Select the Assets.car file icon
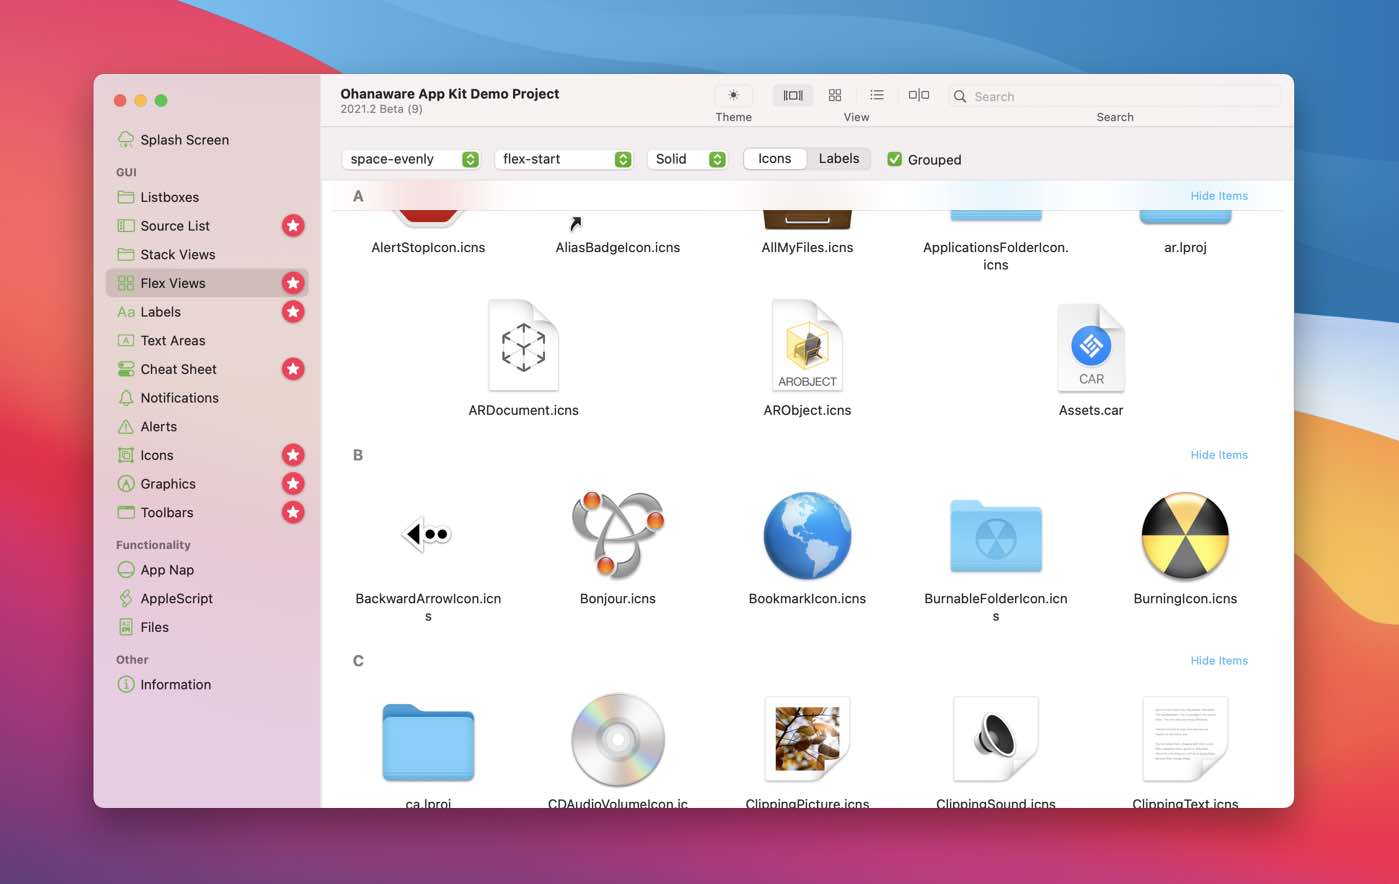Image resolution: width=1399 pixels, height=884 pixels. [x=1091, y=347]
